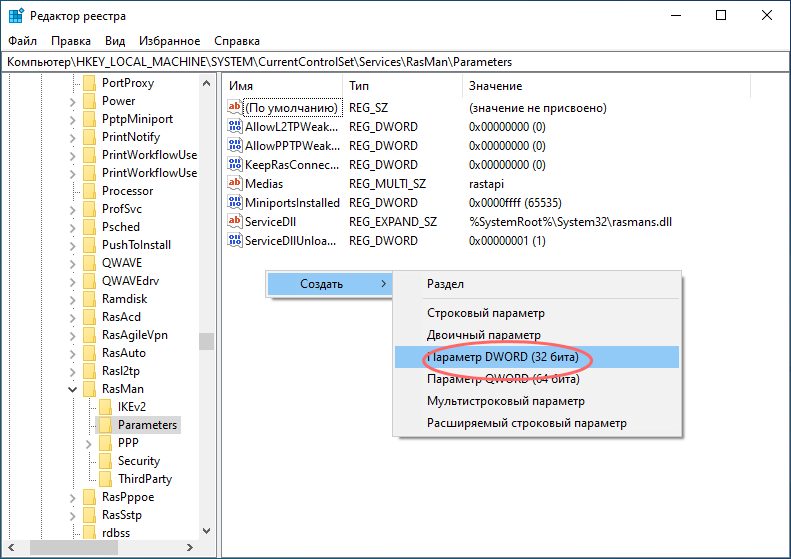Choose Двоичный параметр in submenu
791x559 pixels.
537,335
